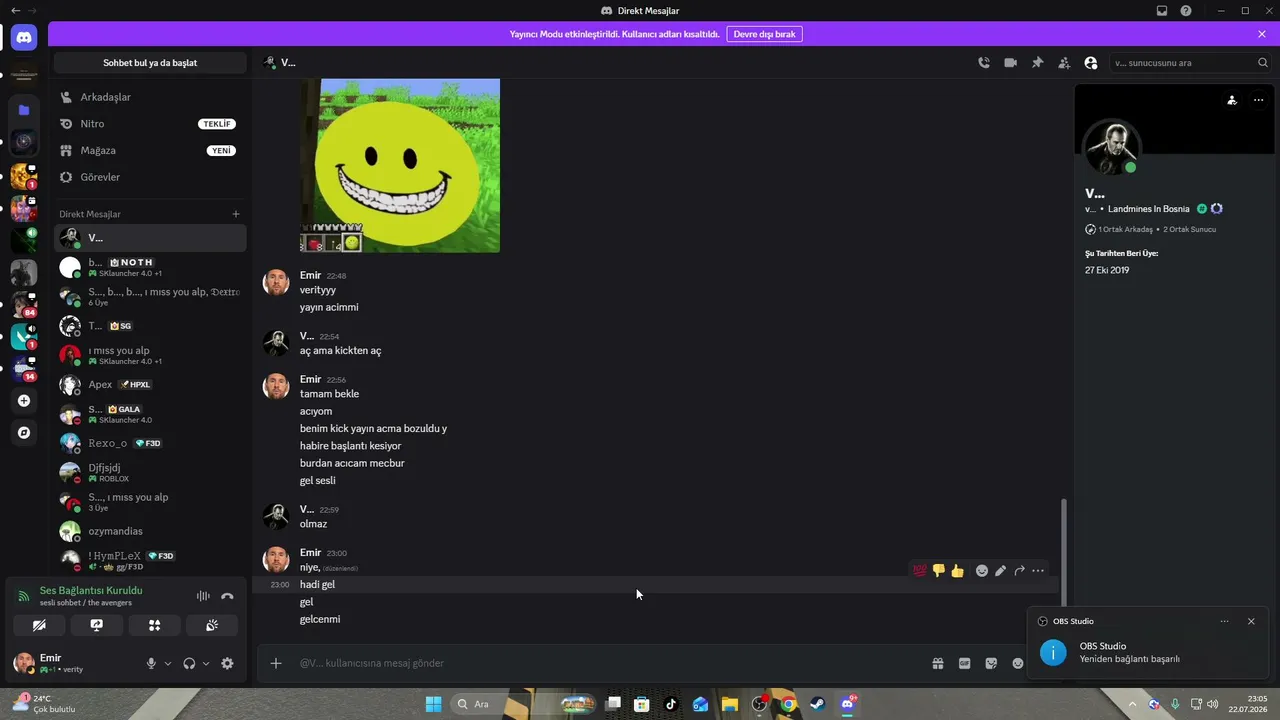
Task: Forward the message using the arrow icon
Action: coord(1019,571)
